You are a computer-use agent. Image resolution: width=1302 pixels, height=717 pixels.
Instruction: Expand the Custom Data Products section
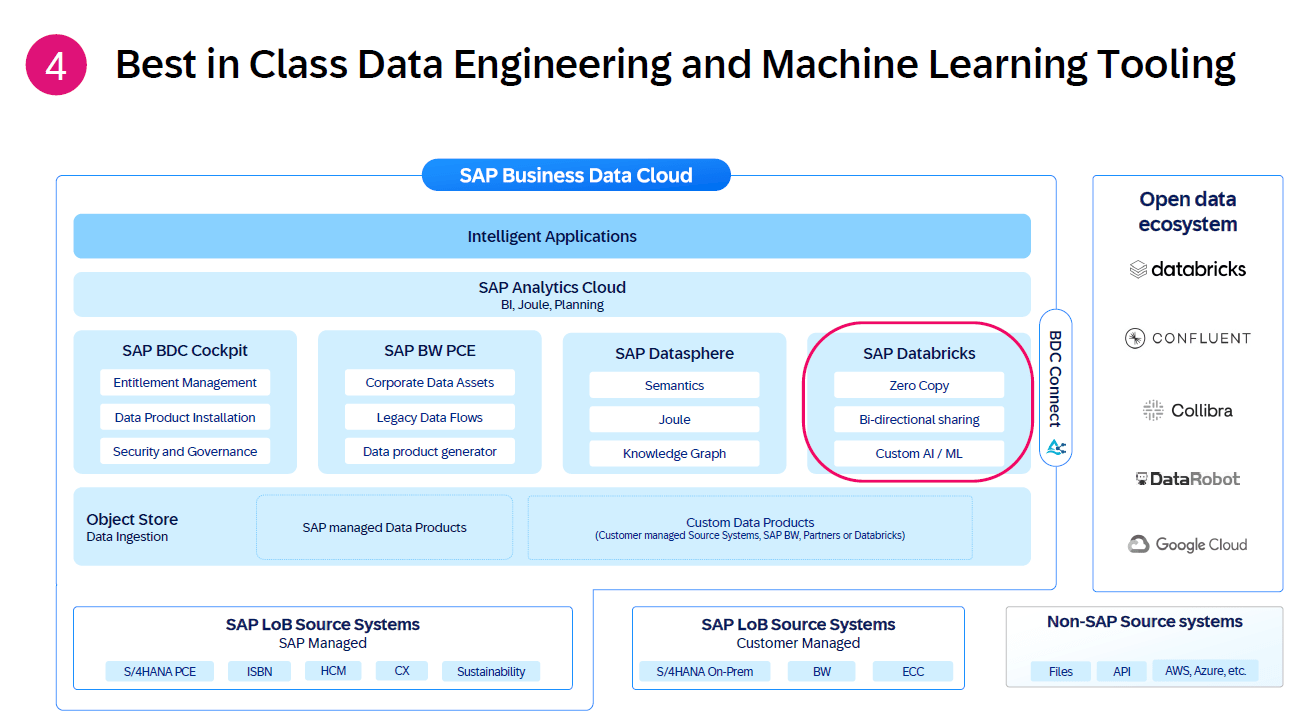(750, 526)
